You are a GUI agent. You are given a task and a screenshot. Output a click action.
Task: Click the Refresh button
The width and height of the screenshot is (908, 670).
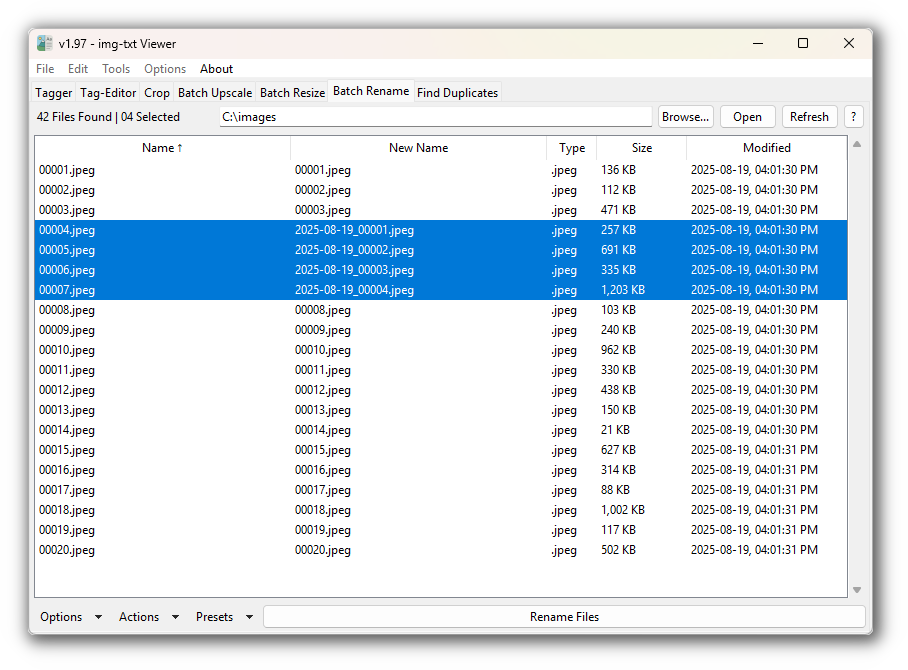[810, 117]
